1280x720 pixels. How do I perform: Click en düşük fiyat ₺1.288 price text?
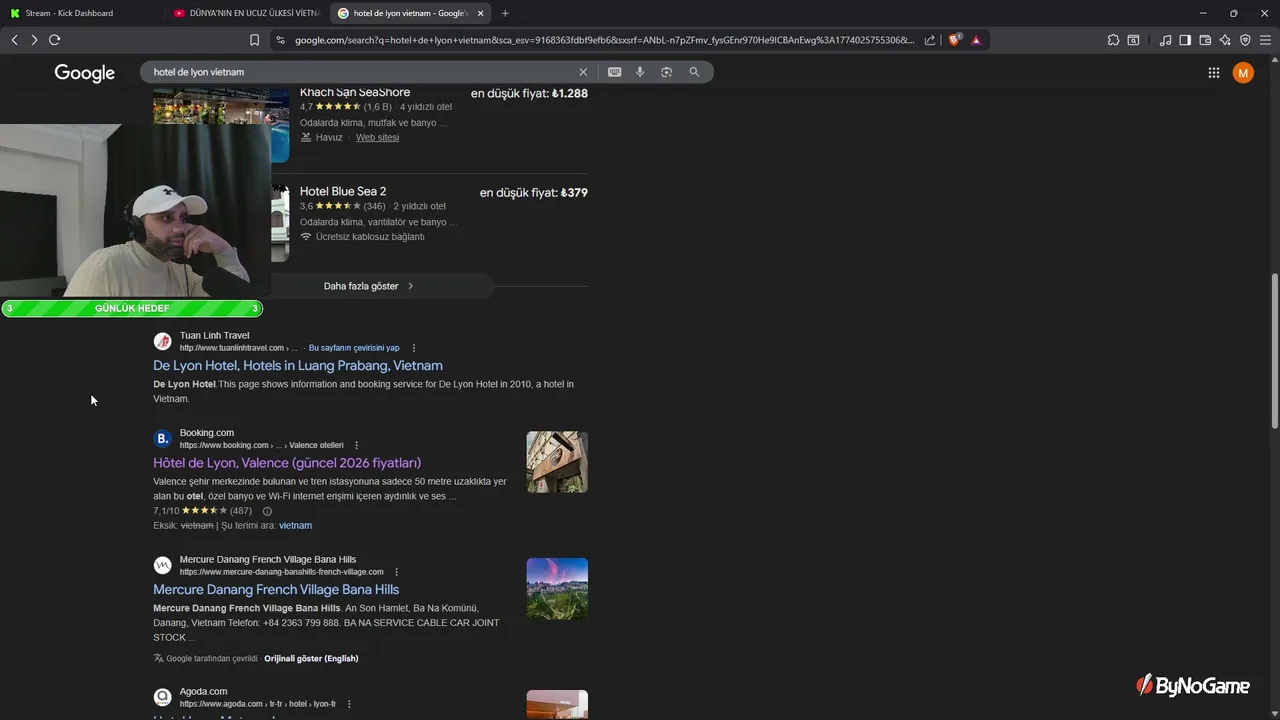click(x=530, y=94)
